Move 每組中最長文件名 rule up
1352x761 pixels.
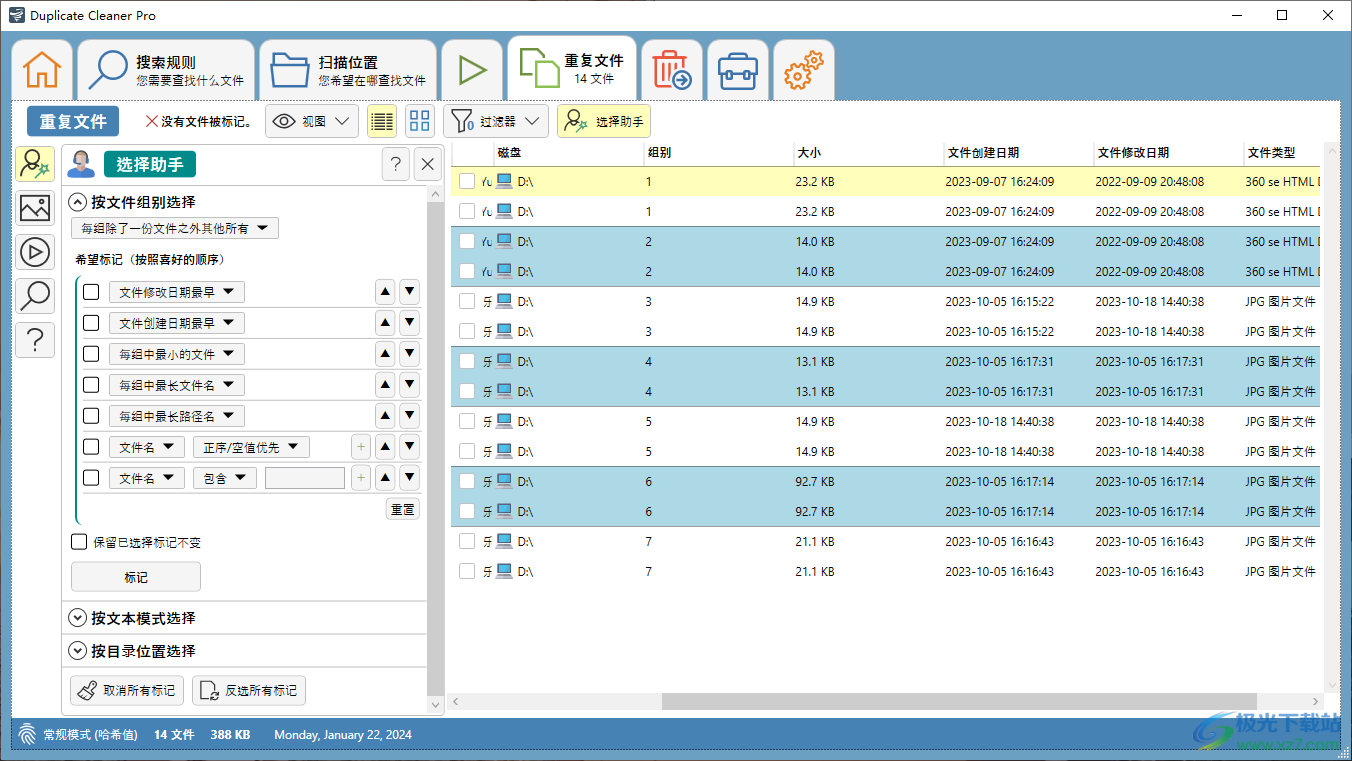tap(385, 385)
